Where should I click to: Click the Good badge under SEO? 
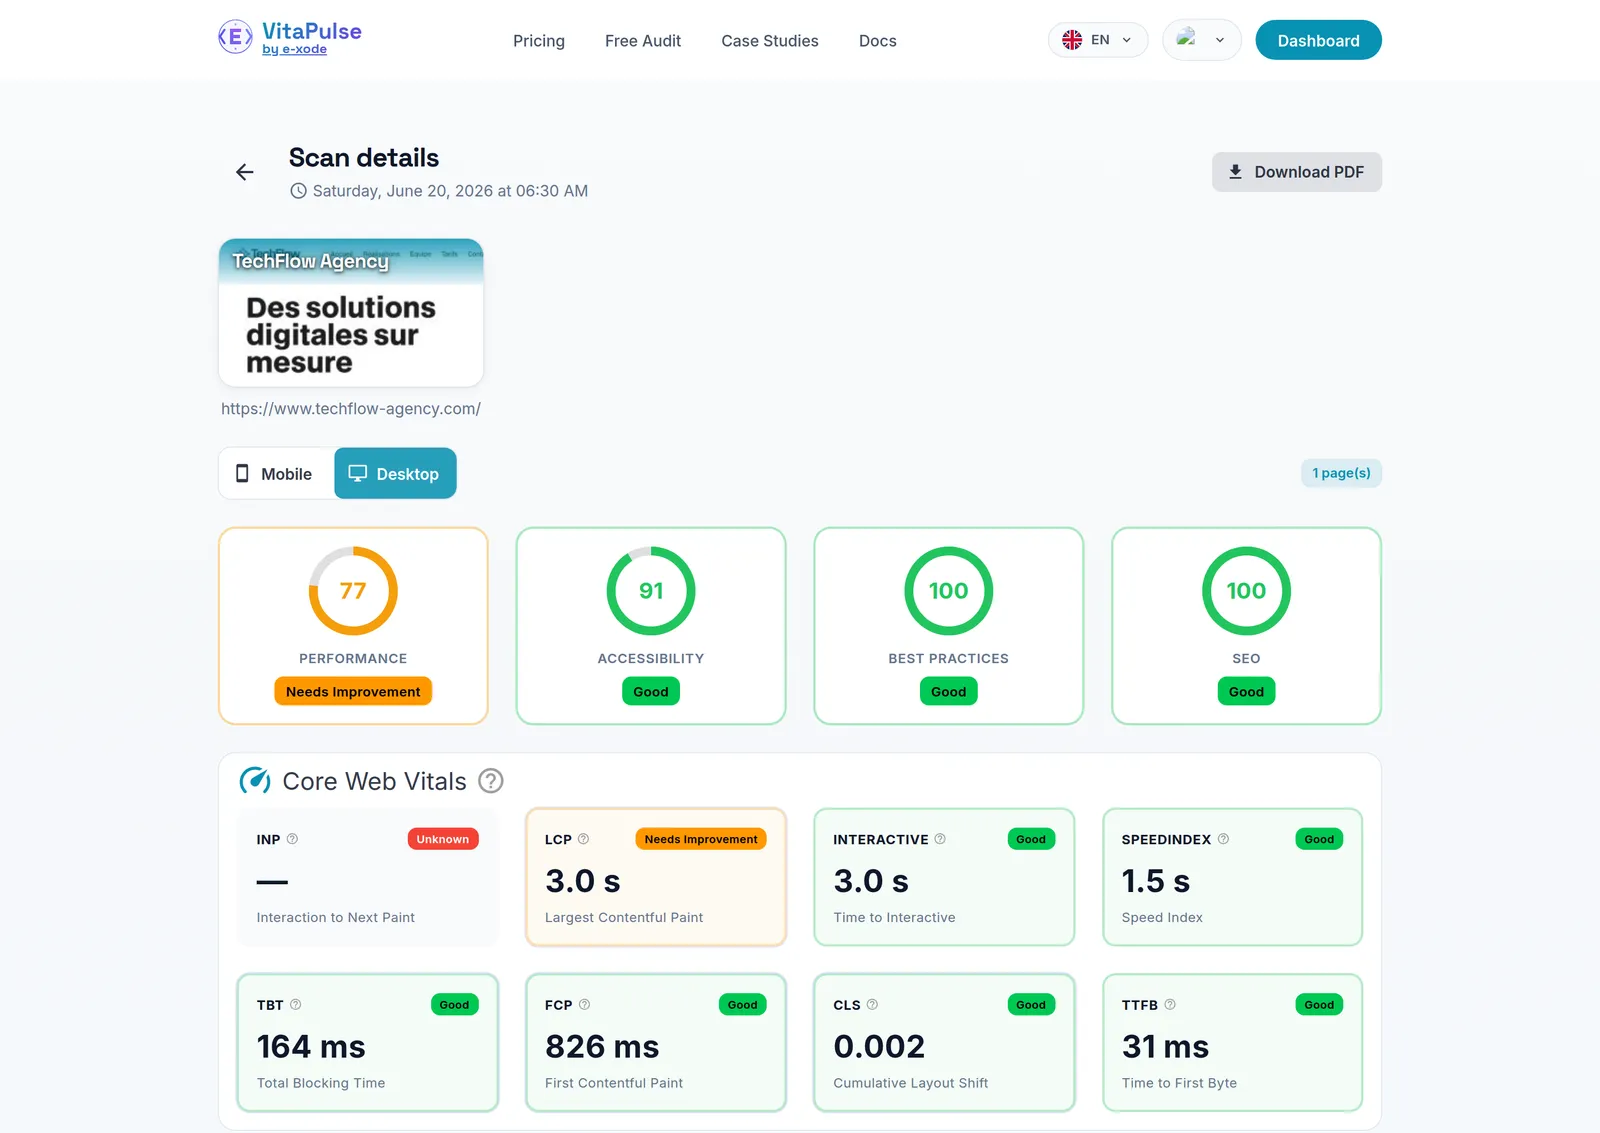1246,691
